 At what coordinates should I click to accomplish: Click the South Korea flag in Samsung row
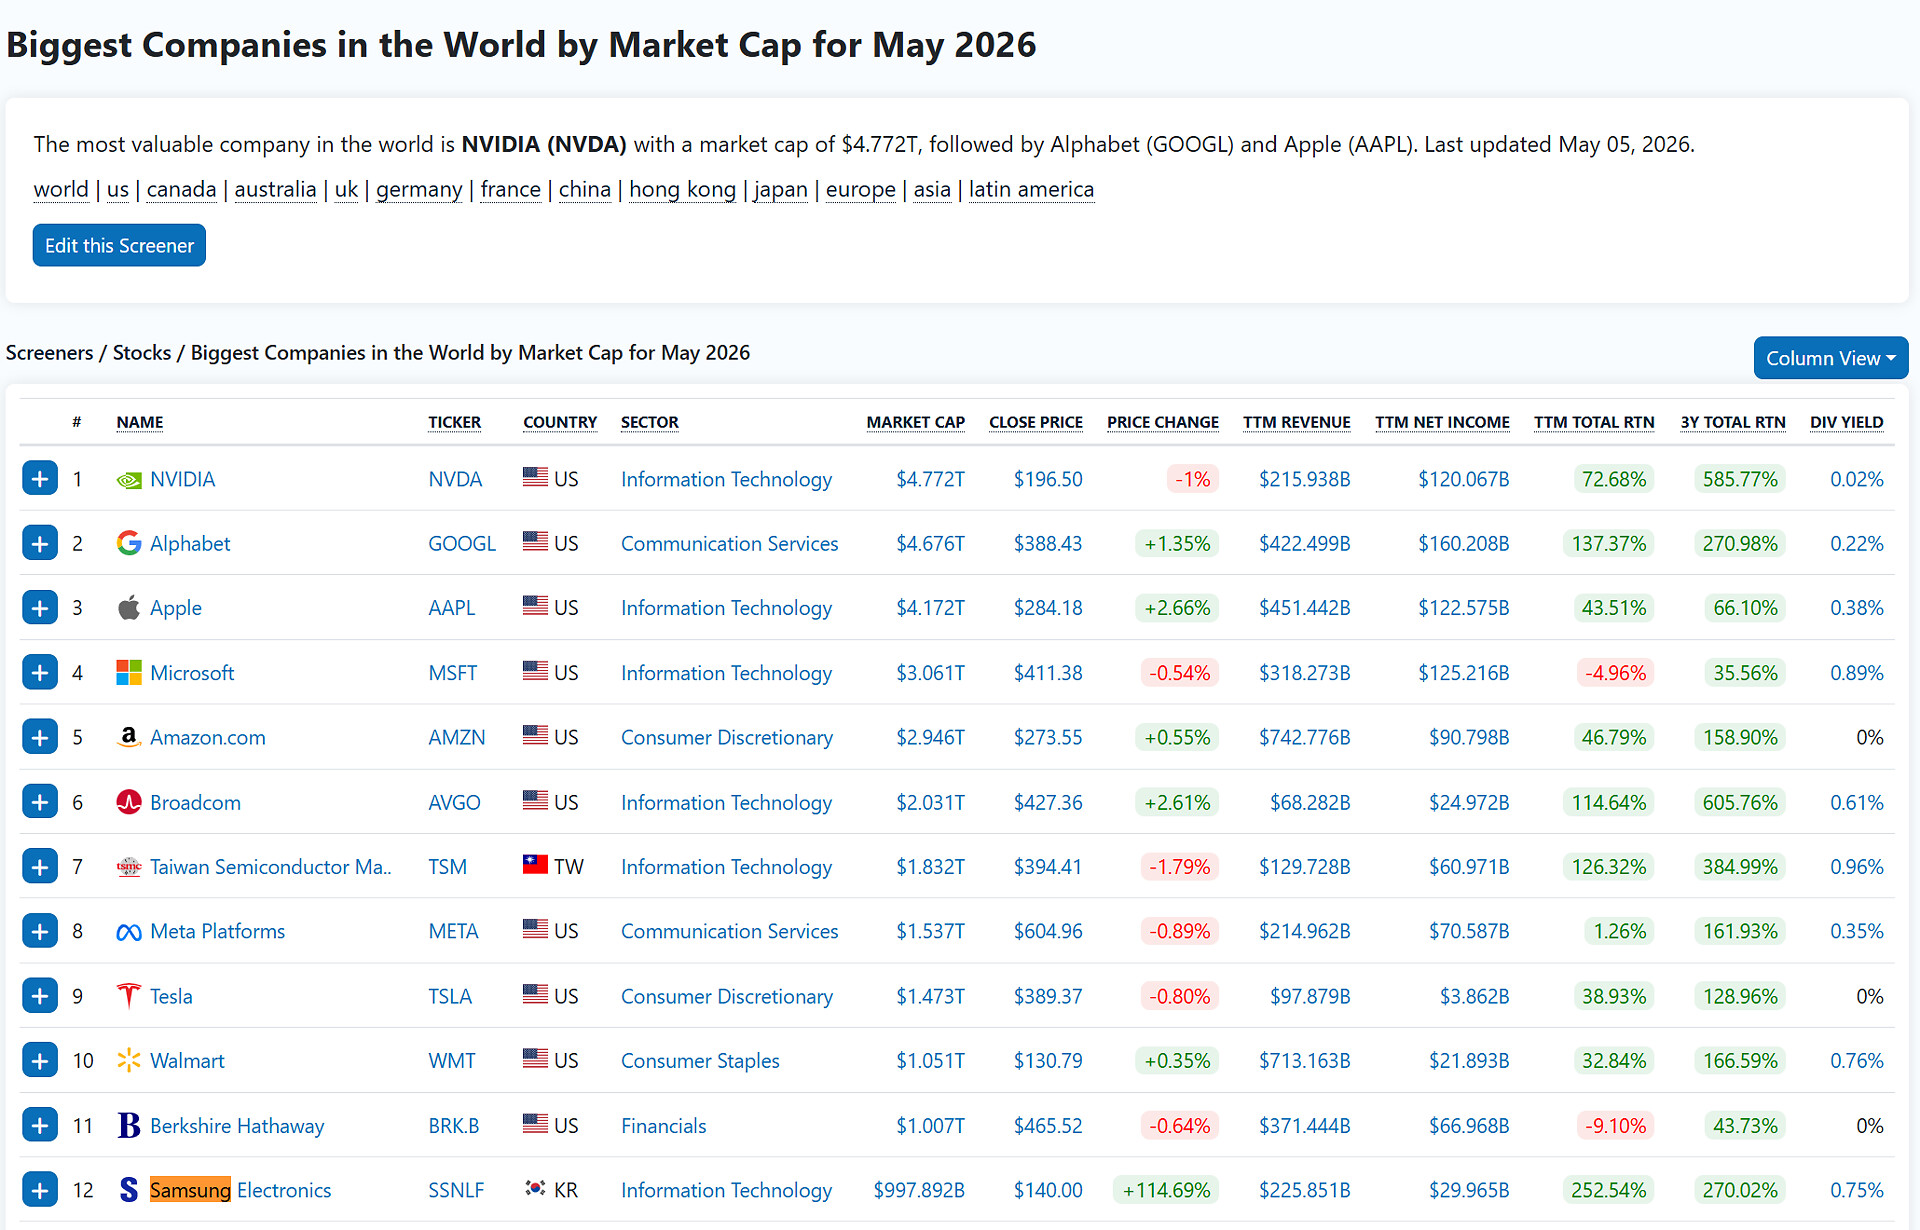(x=535, y=1188)
